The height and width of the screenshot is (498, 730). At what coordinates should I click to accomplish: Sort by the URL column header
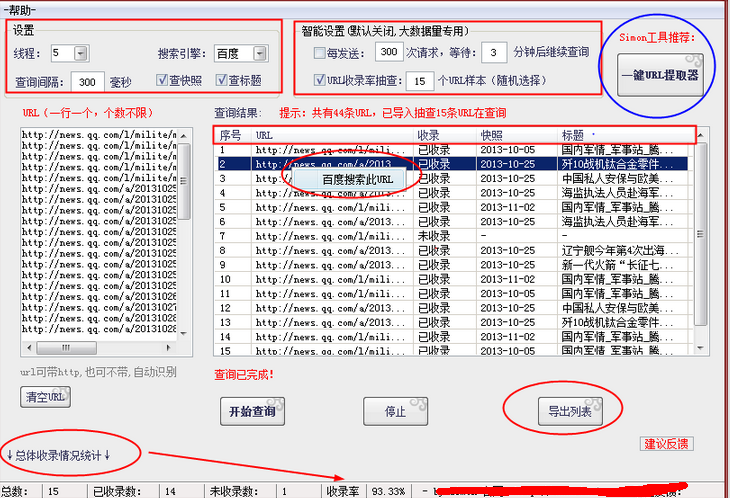pyautogui.click(x=332, y=135)
